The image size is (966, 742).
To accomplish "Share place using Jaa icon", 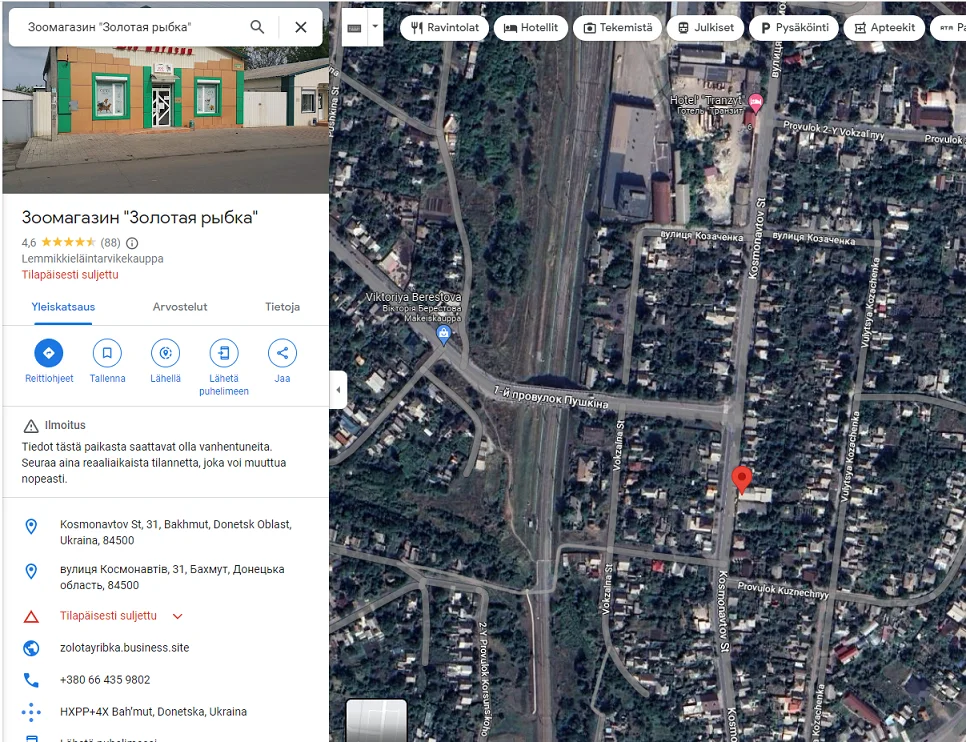I will (x=282, y=353).
